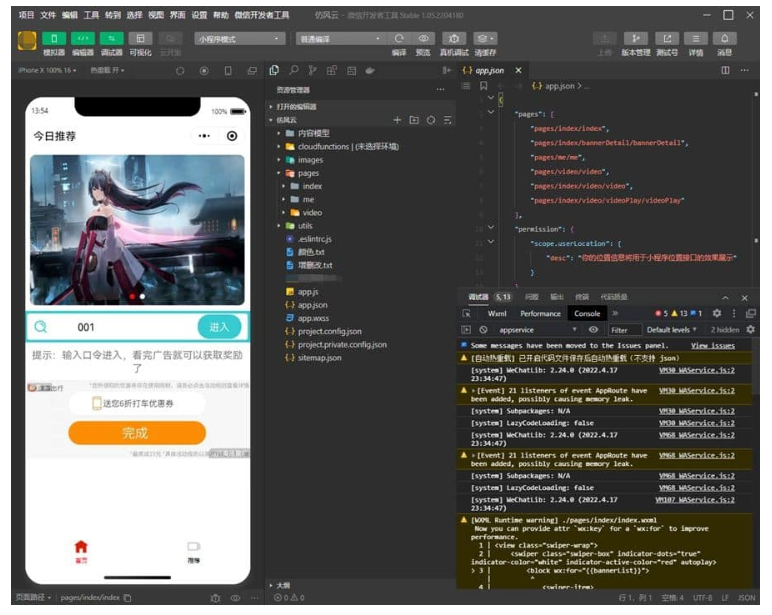Click the View issues link
The image size is (772, 615).
(x=712, y=345)
